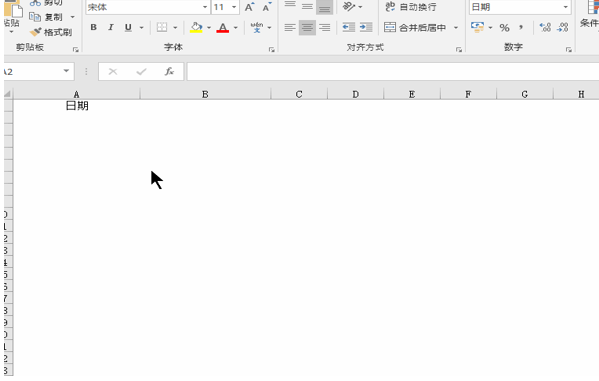The image size is (599, 381).
Task: Open underline style dropdown arrow
Action: [x=141, y=28]
